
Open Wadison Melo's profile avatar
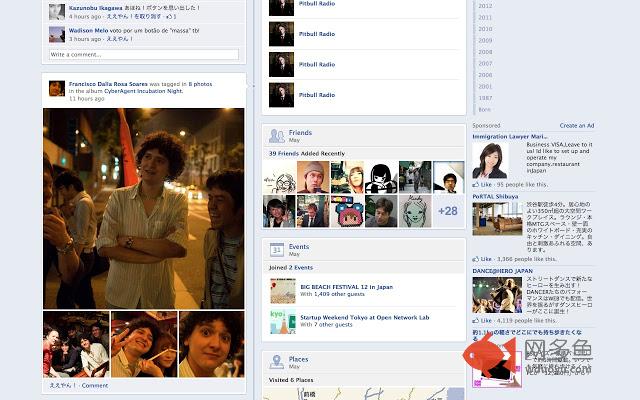coord(57,34)
